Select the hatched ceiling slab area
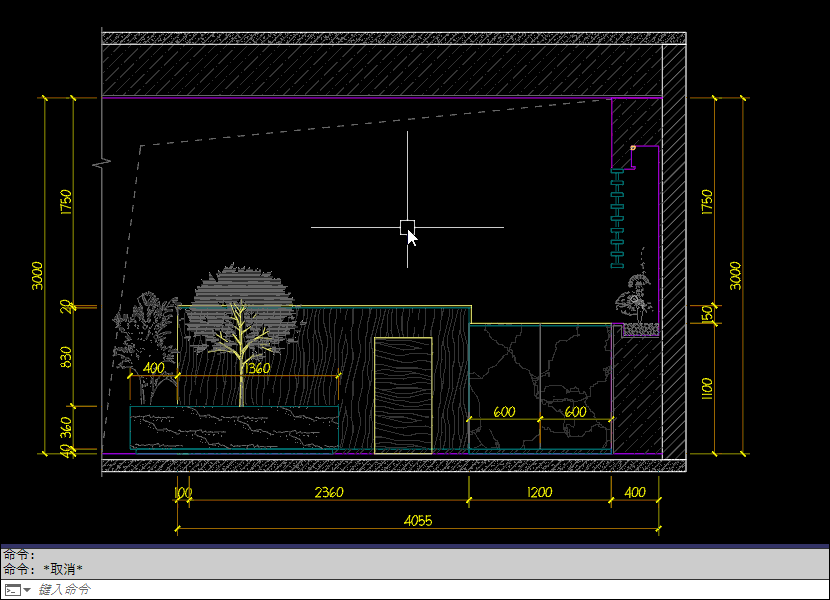The height and width of the screenshot is (600, 830). pos(380,70)
